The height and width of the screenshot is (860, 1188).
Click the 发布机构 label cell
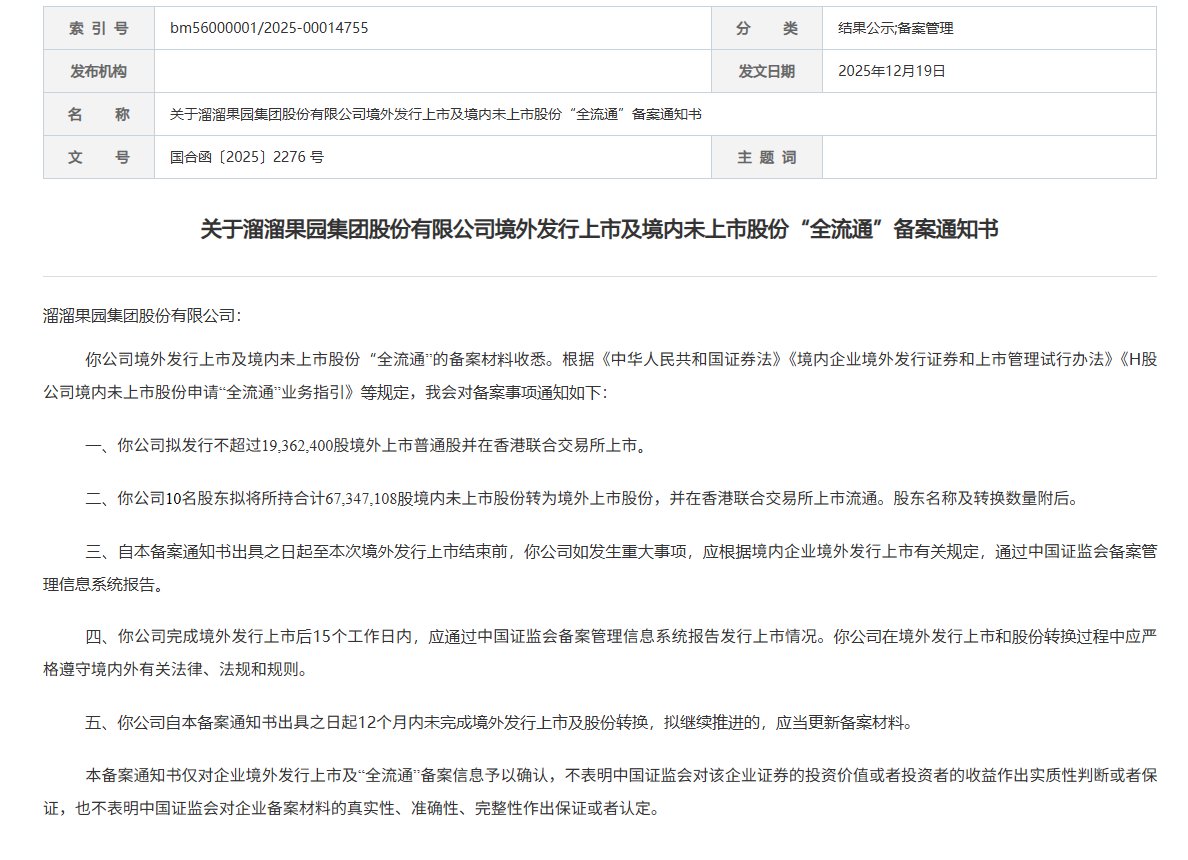(x=99, y=71)
